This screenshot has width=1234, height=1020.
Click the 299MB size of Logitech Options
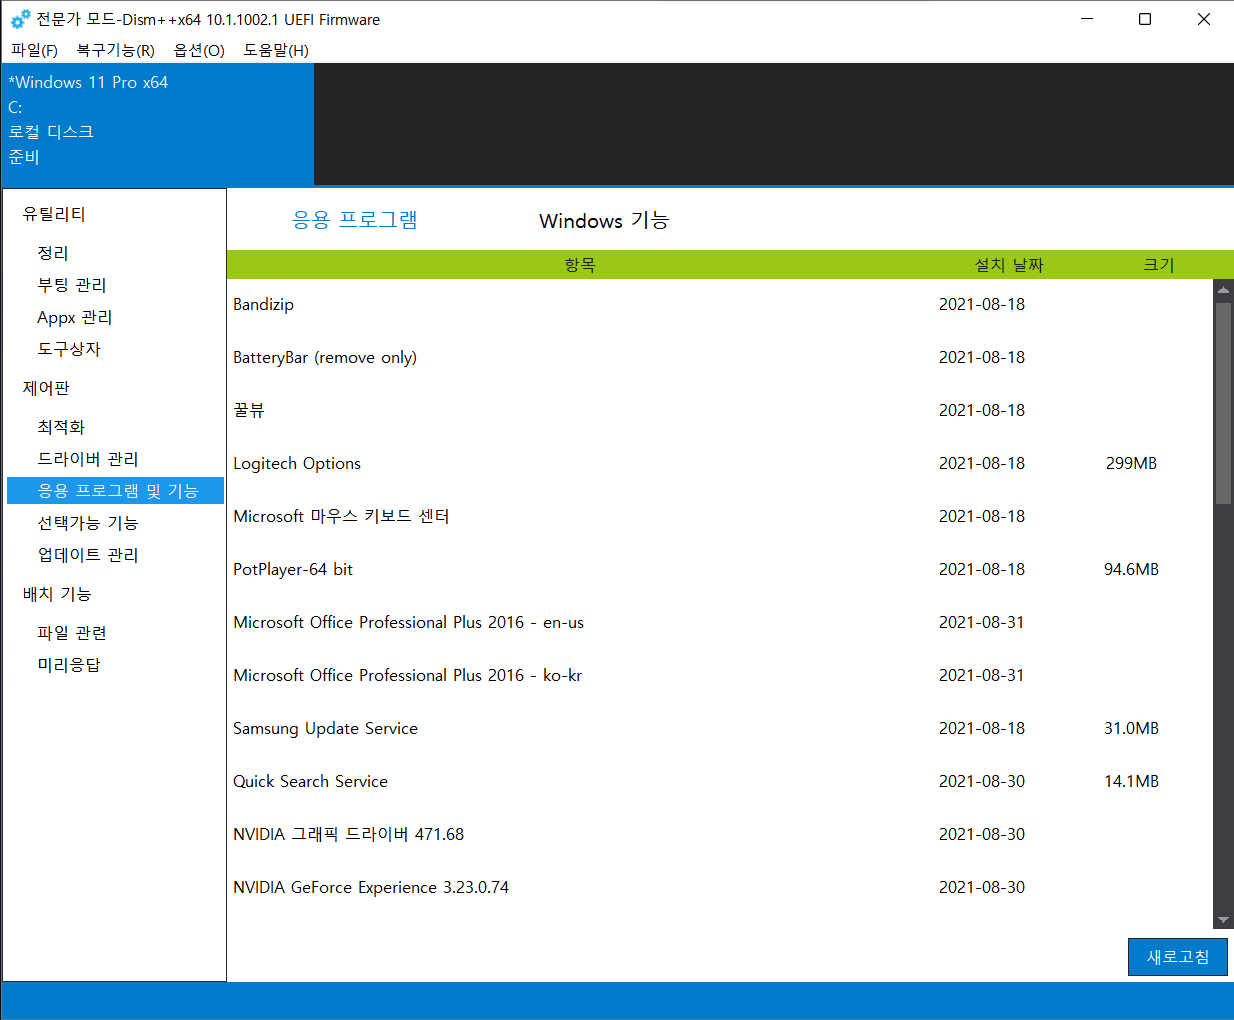pos(1131,464)
